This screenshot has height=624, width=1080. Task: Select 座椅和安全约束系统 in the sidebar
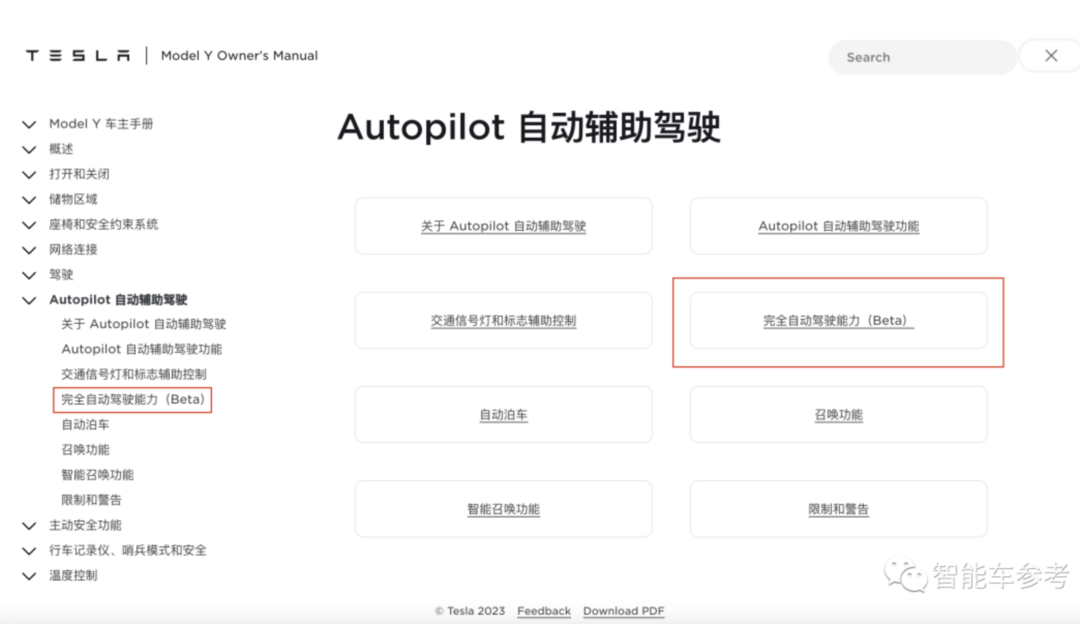click(103, 225)
